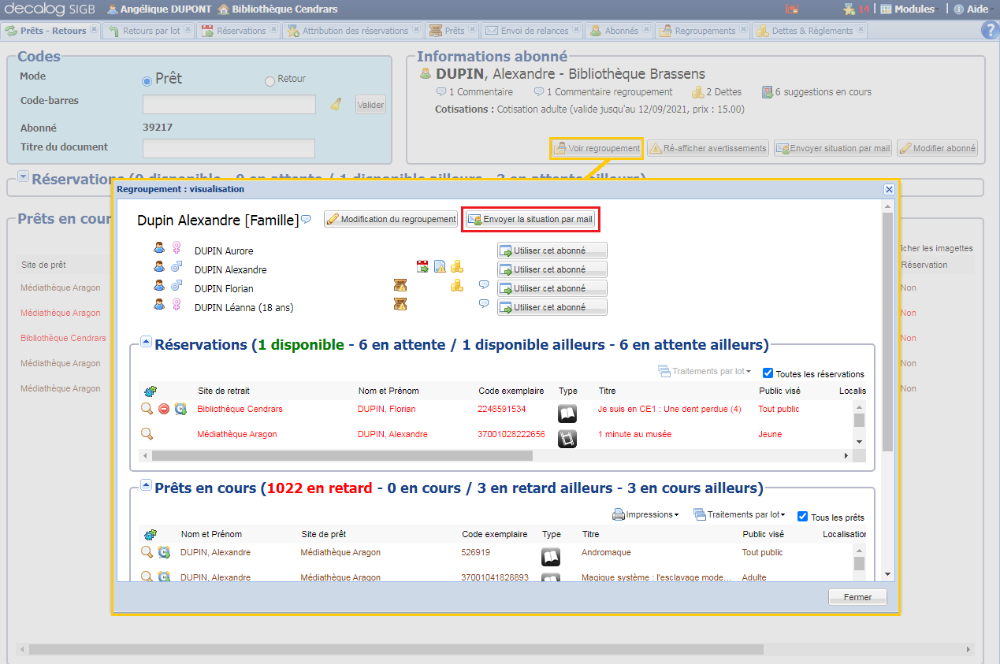Click the warning triangle icon for DUPIN Léanna
Screen dimensions: 1000x664
tap(400, 303)
